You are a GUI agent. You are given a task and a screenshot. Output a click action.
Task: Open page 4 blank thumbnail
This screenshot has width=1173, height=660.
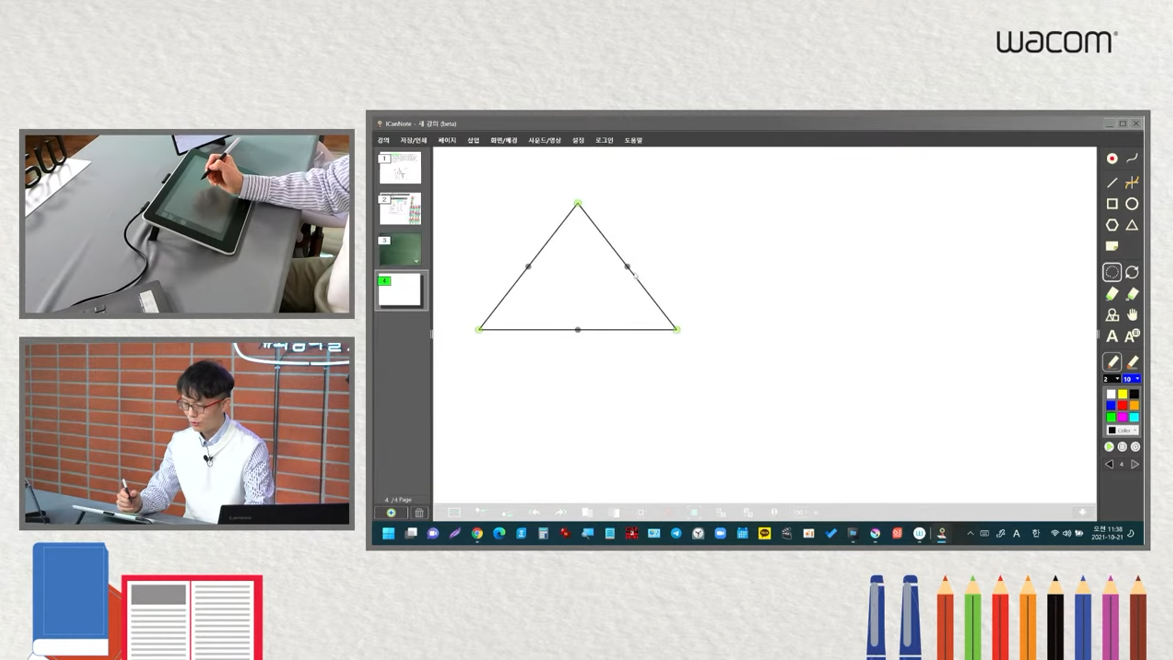400,290
